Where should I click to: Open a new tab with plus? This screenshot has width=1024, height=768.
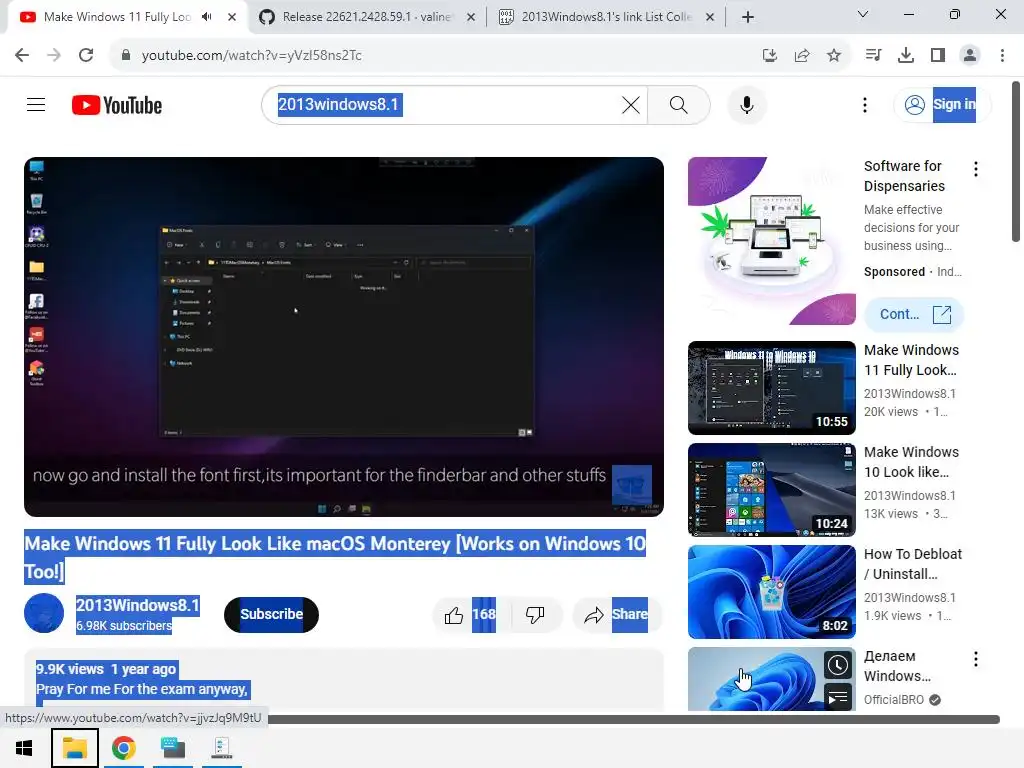point(748,17)
